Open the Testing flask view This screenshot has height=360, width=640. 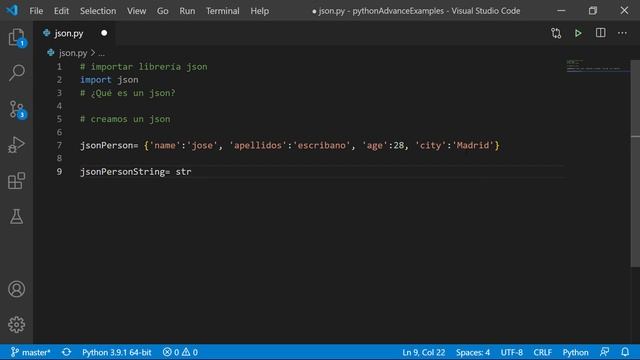tap(16, 216)
